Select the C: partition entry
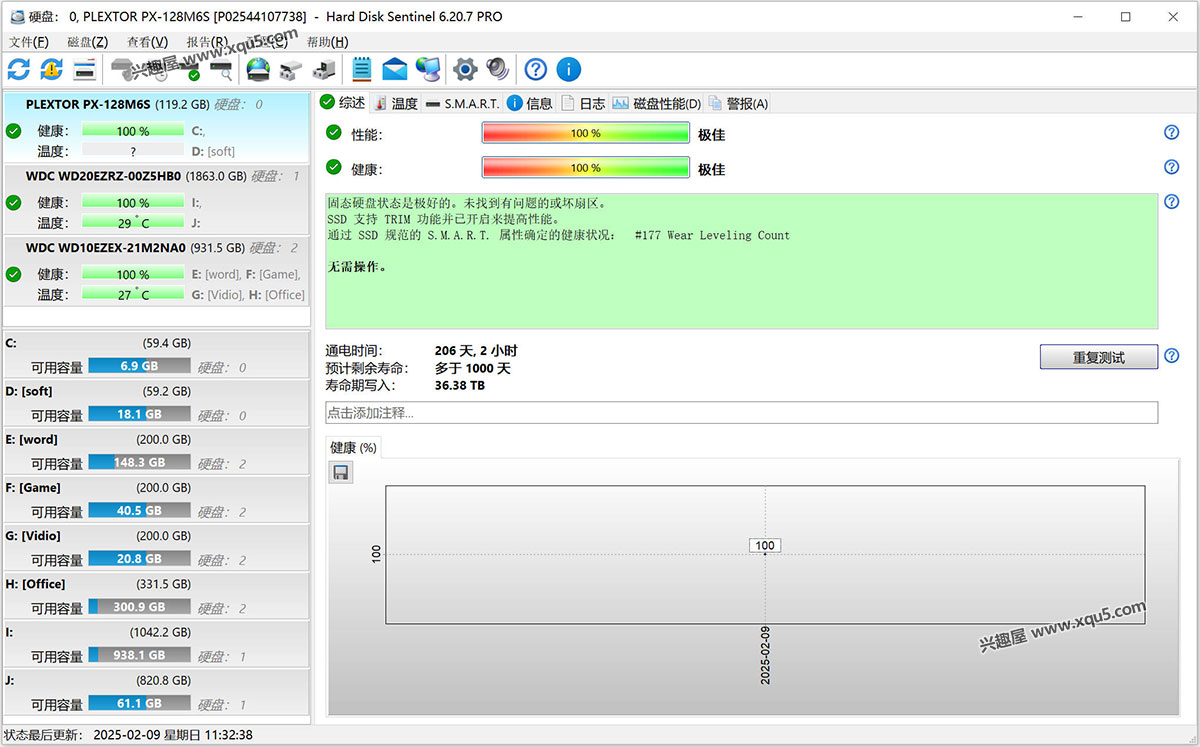The height and width of the screenshot is (747, 1200). (157, 355)
